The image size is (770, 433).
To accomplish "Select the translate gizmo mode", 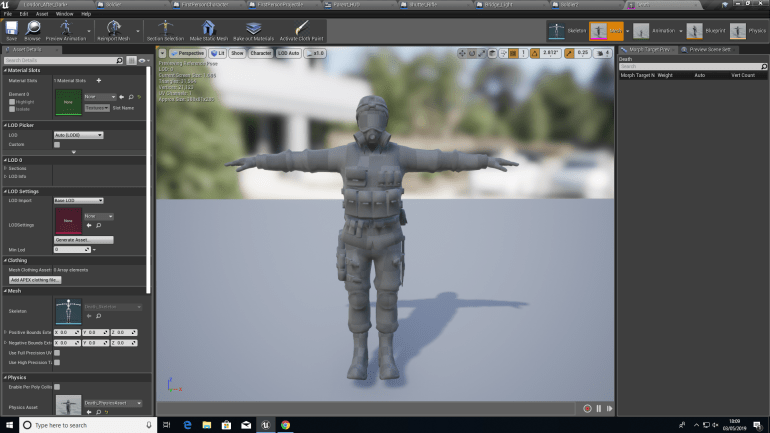I will (462, 53).
